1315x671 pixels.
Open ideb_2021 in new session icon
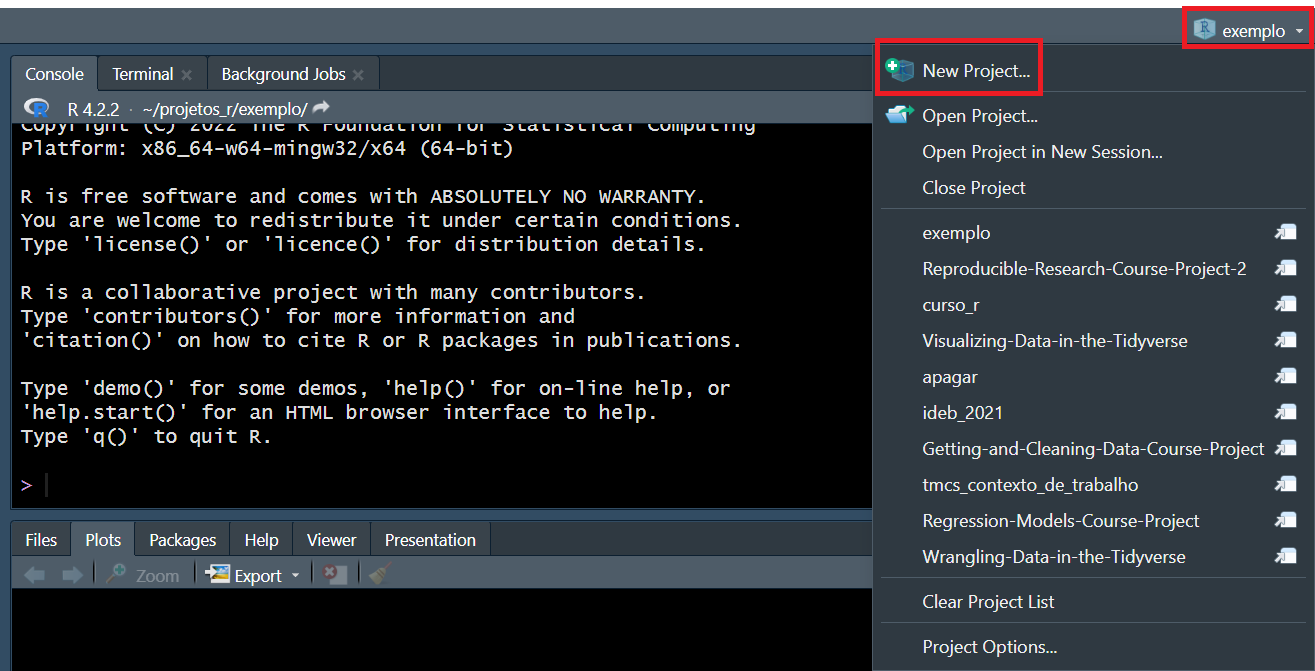click(1285, 413)
